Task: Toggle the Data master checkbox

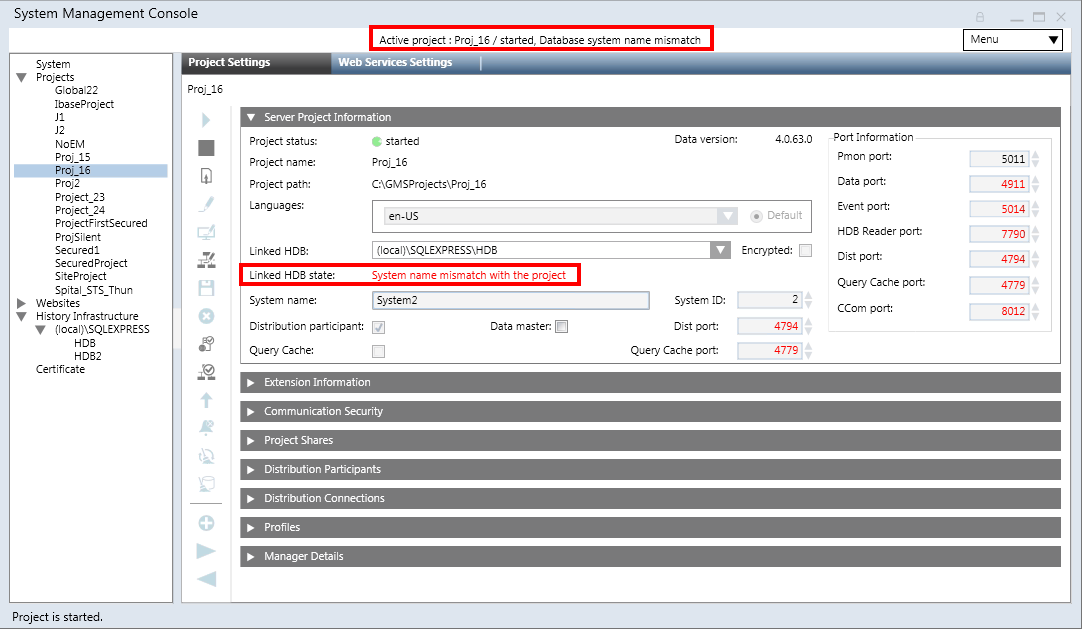Action: point(561,326)
